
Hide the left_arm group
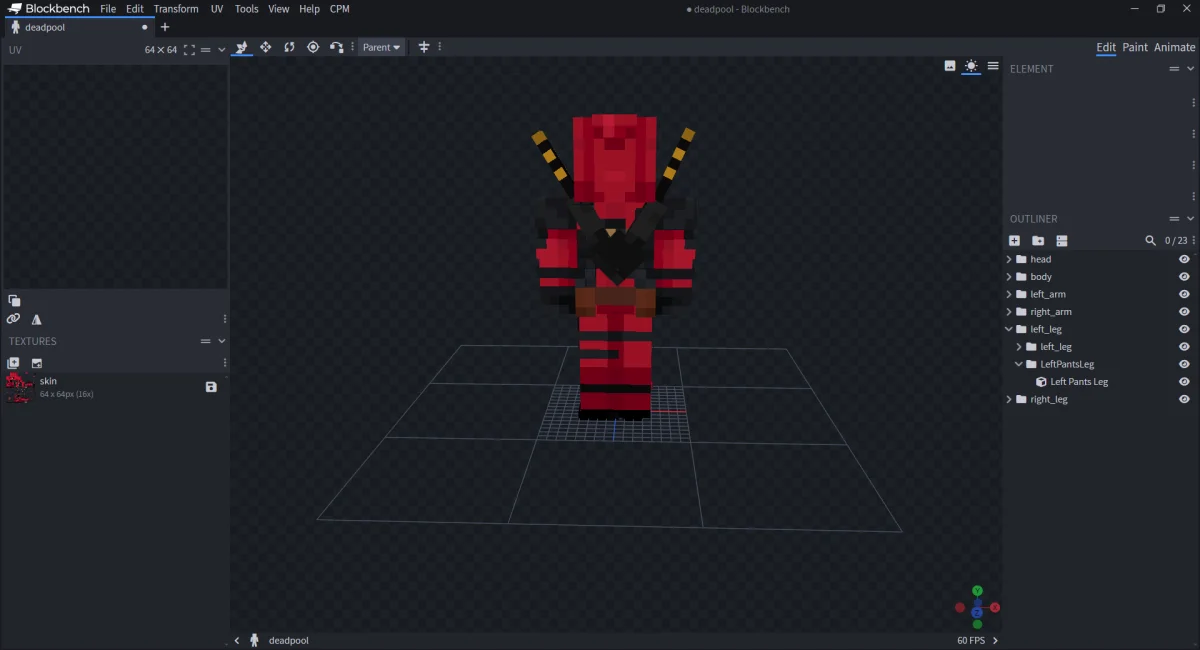(x=1184, y=294)
